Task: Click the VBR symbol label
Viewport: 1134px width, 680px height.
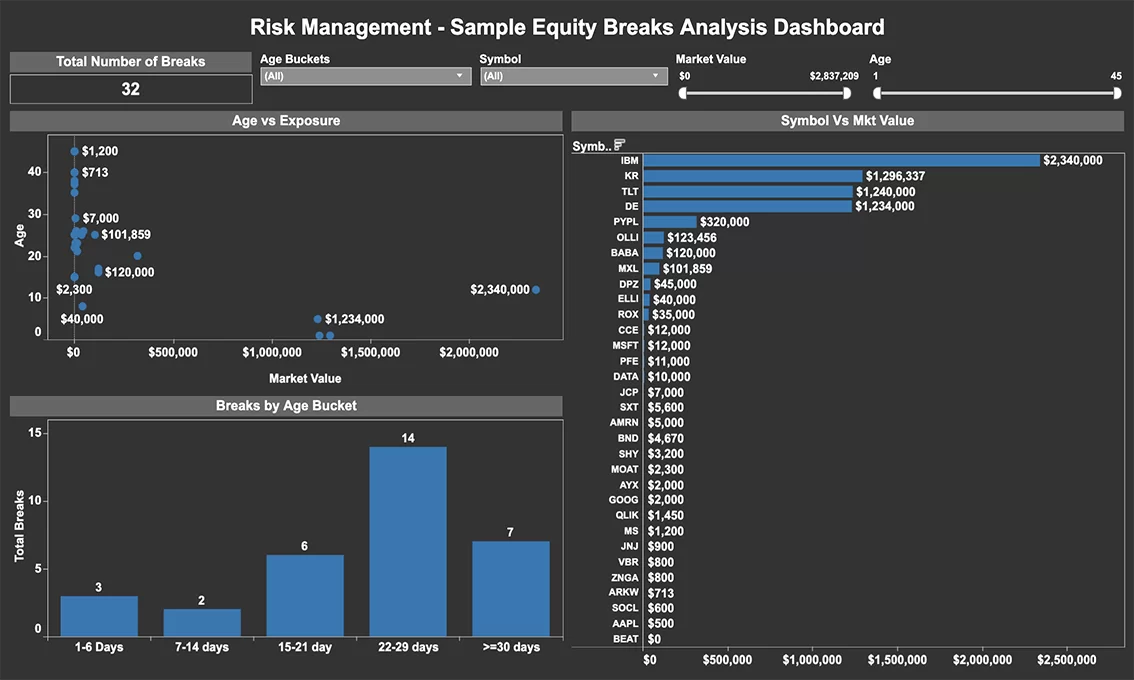Action: 628,562
